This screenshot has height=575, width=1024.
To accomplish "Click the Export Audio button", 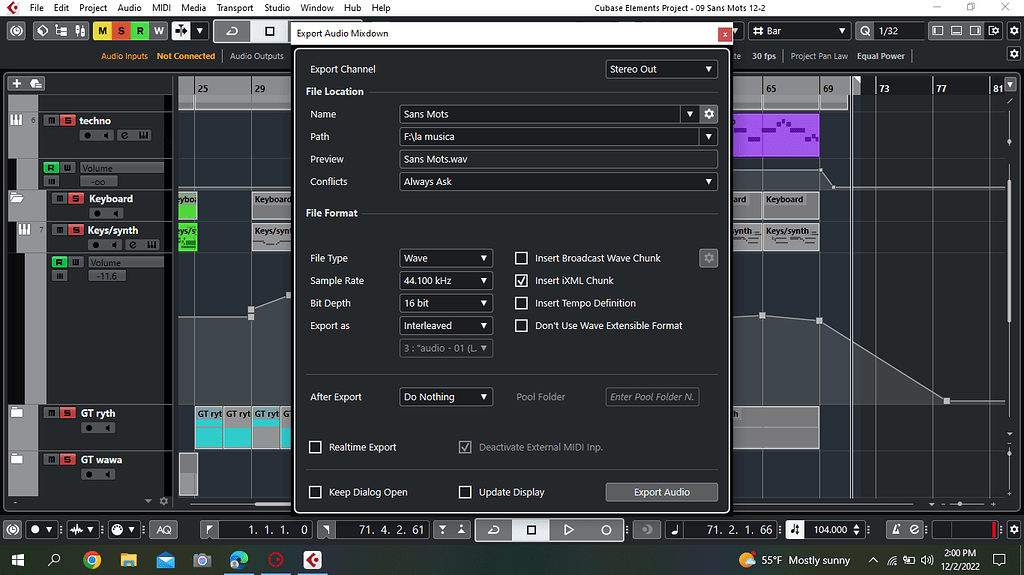I will pyautogui.click(x=662, y=492).
